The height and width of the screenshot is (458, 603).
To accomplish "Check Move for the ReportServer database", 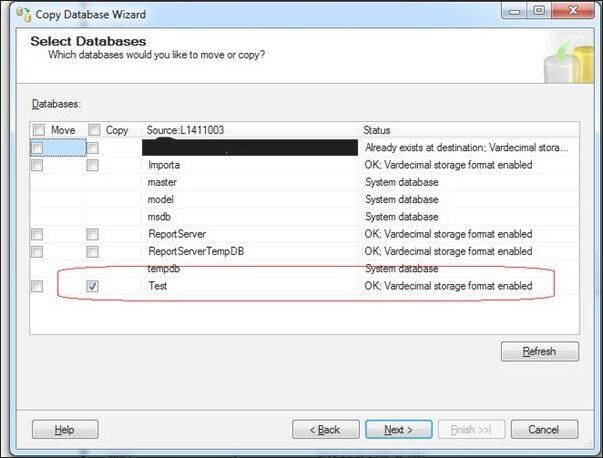I will [38, 234].
